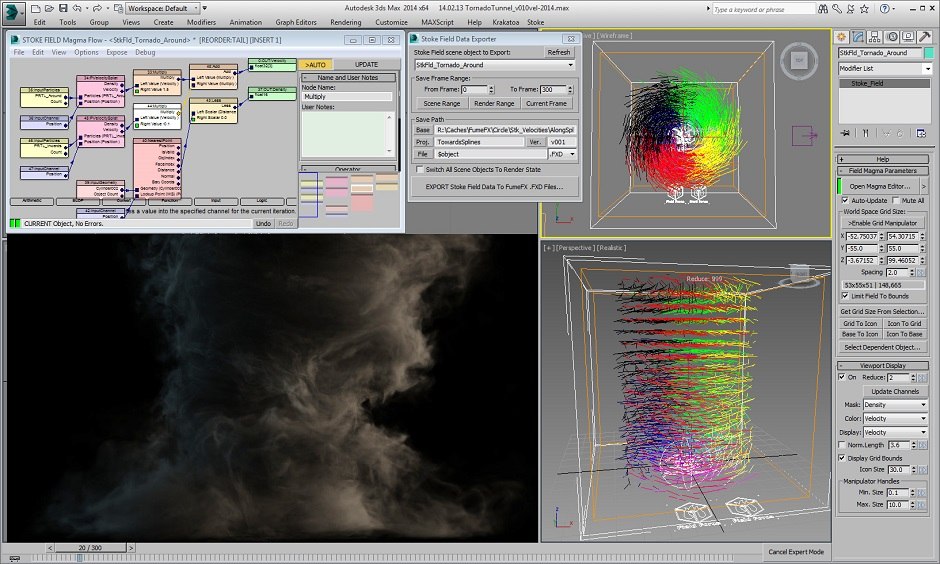
Task: Click EXPORT Stoke Field Data To FumeFX button
Action: click(x=495, y=187)
